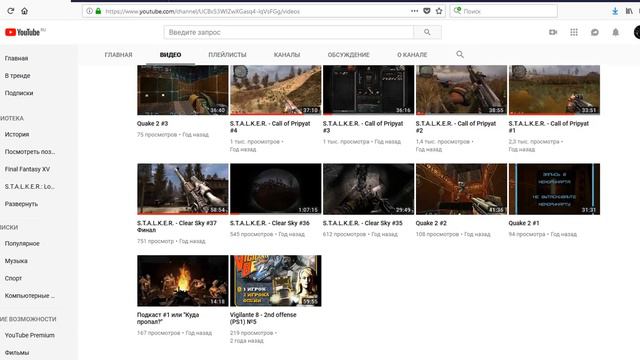Screen dimensions: 640x360
Task: Open the browser library icon
Action: 629,11
